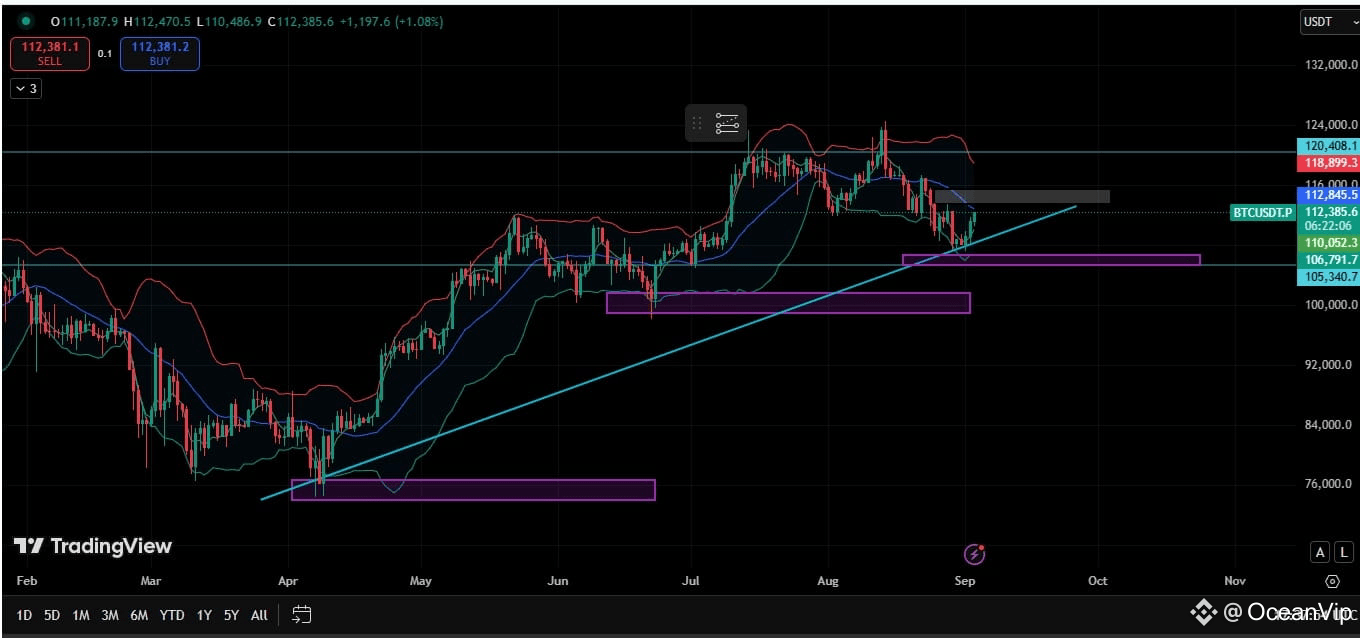1360x638 pixels.
Task: Click the red 118,899.3 price label
Action: coord(1328,162)
